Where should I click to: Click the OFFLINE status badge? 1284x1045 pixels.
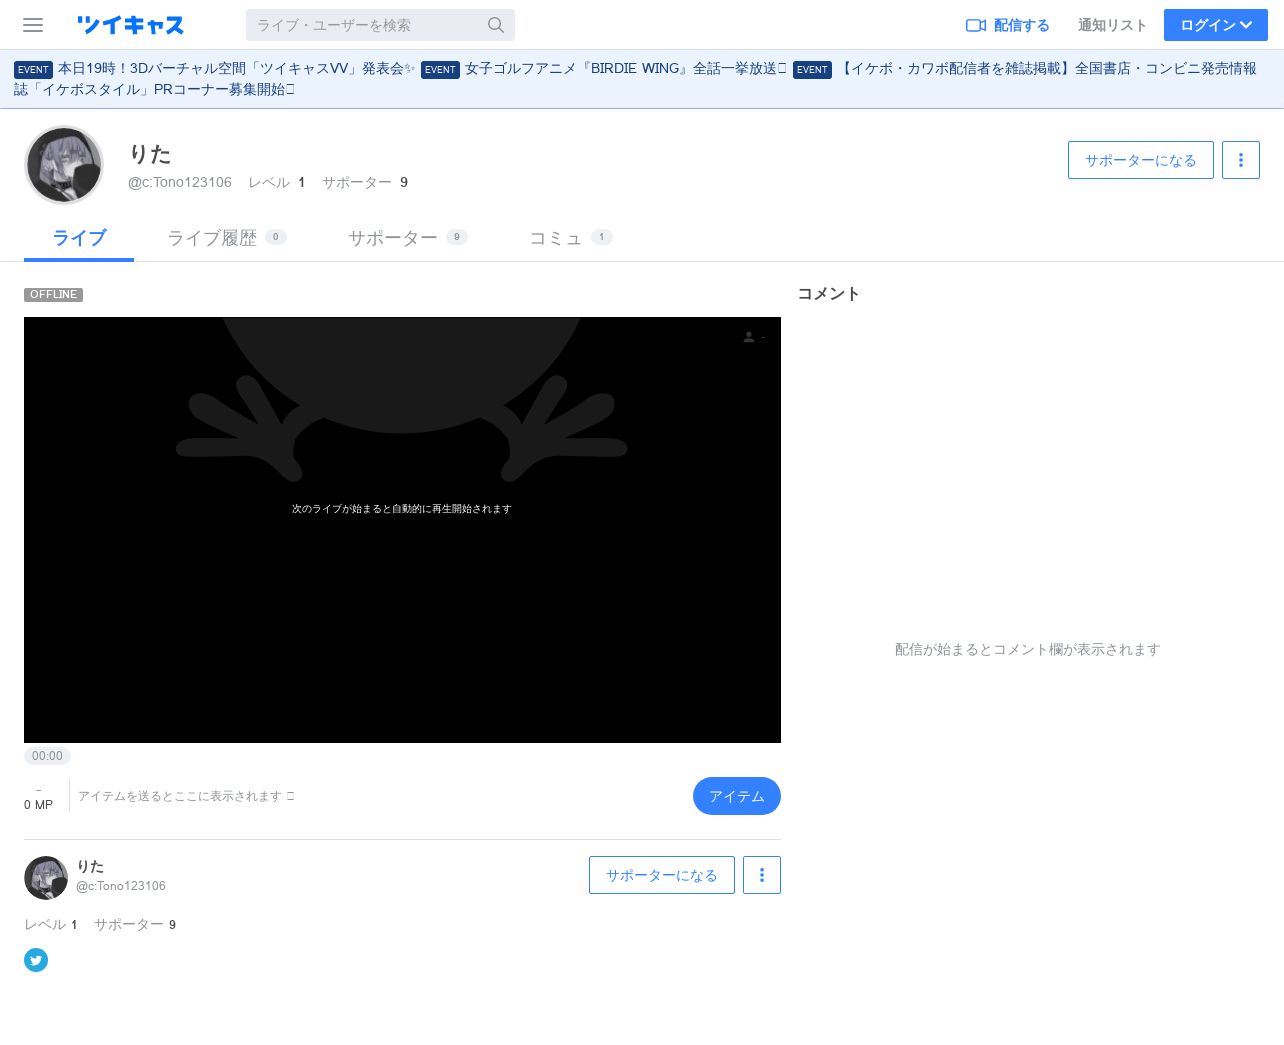click(53, 294)
